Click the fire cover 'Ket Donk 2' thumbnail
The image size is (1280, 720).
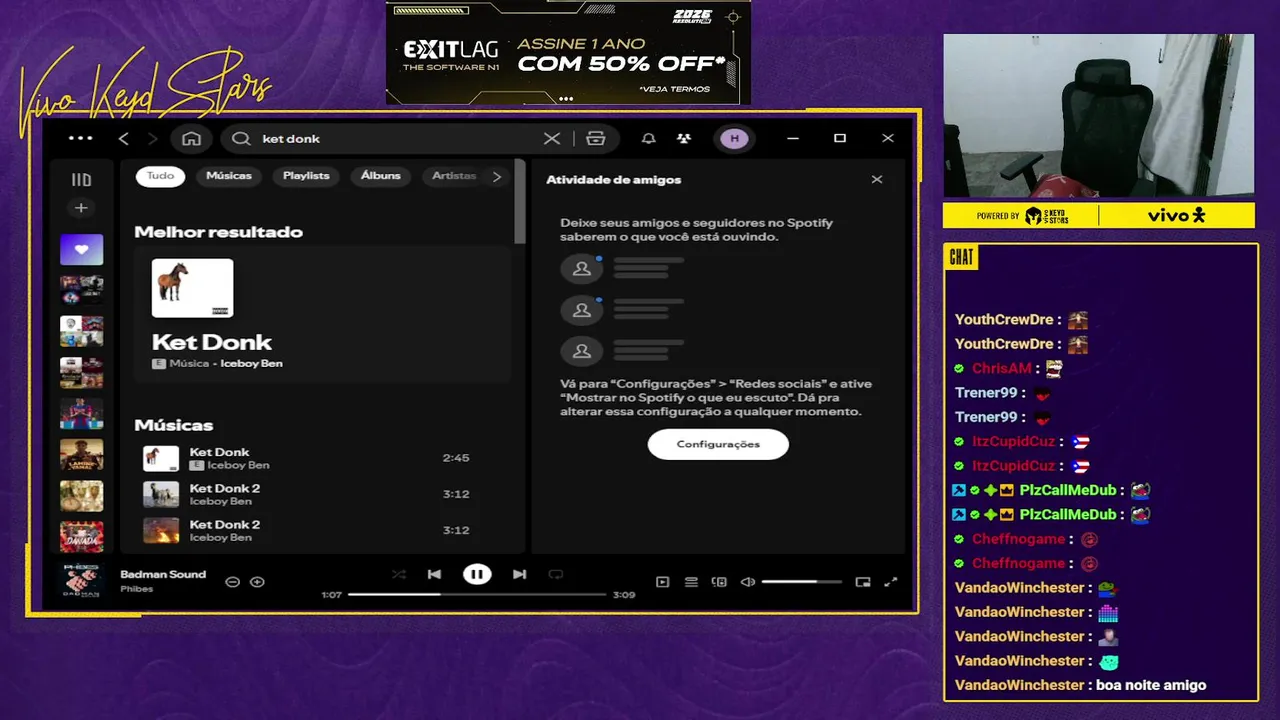(x=161, y=530)
